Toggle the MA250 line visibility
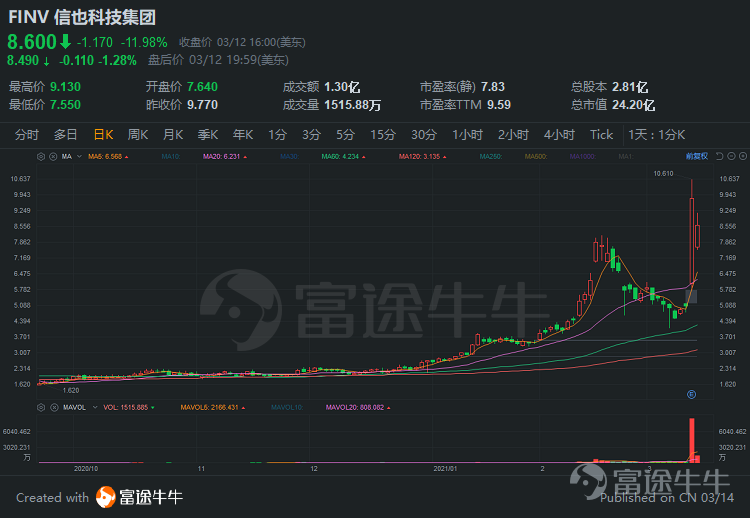Image resolution: width=750 pixels, height=518 pixels. click(491, 156)
